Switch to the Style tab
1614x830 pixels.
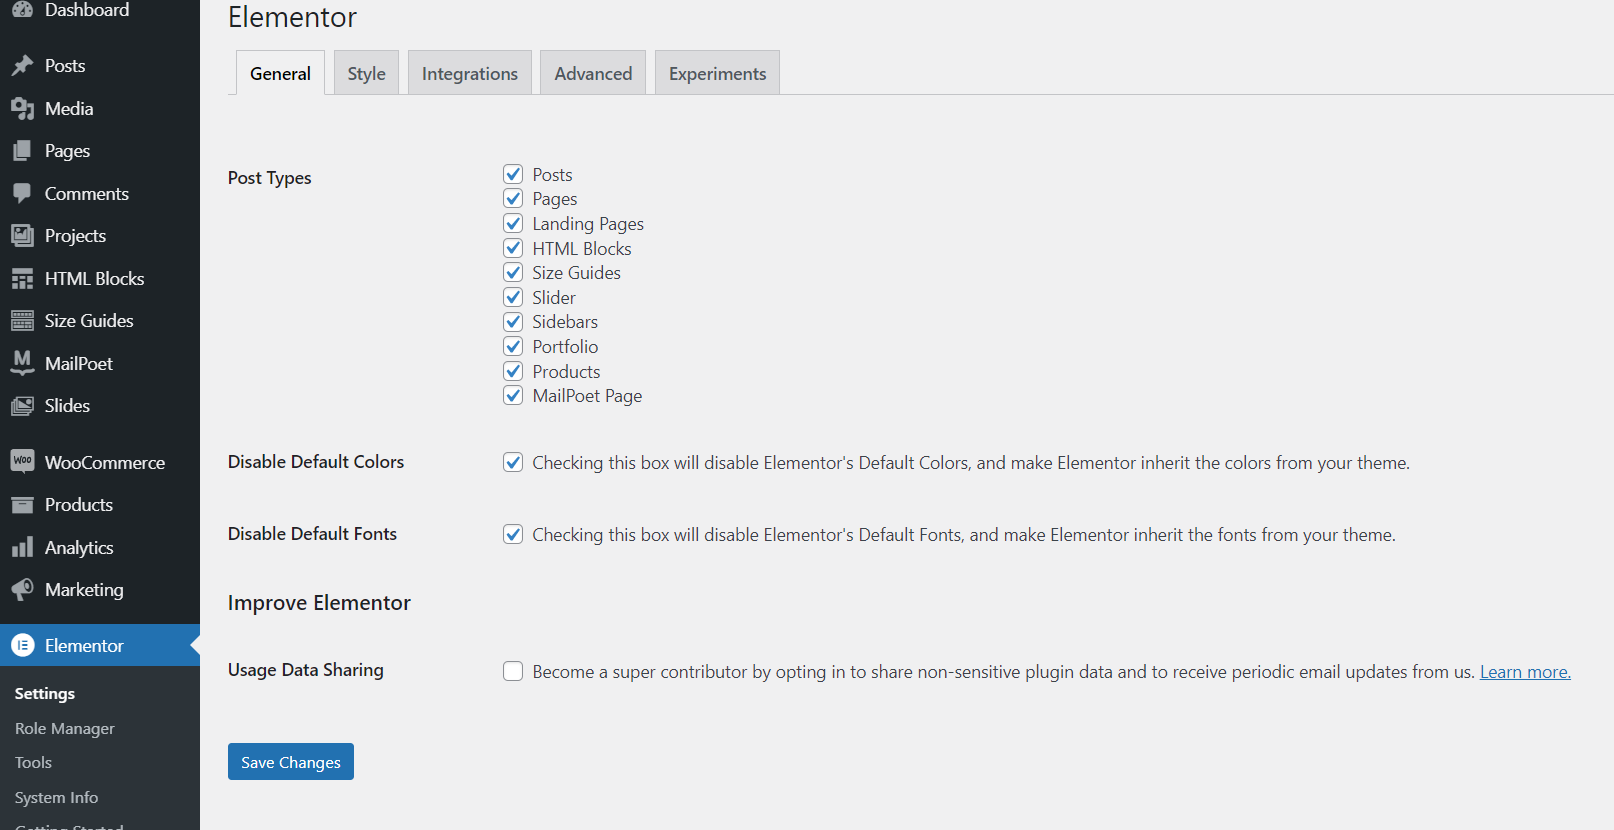[x=366, y=73]
